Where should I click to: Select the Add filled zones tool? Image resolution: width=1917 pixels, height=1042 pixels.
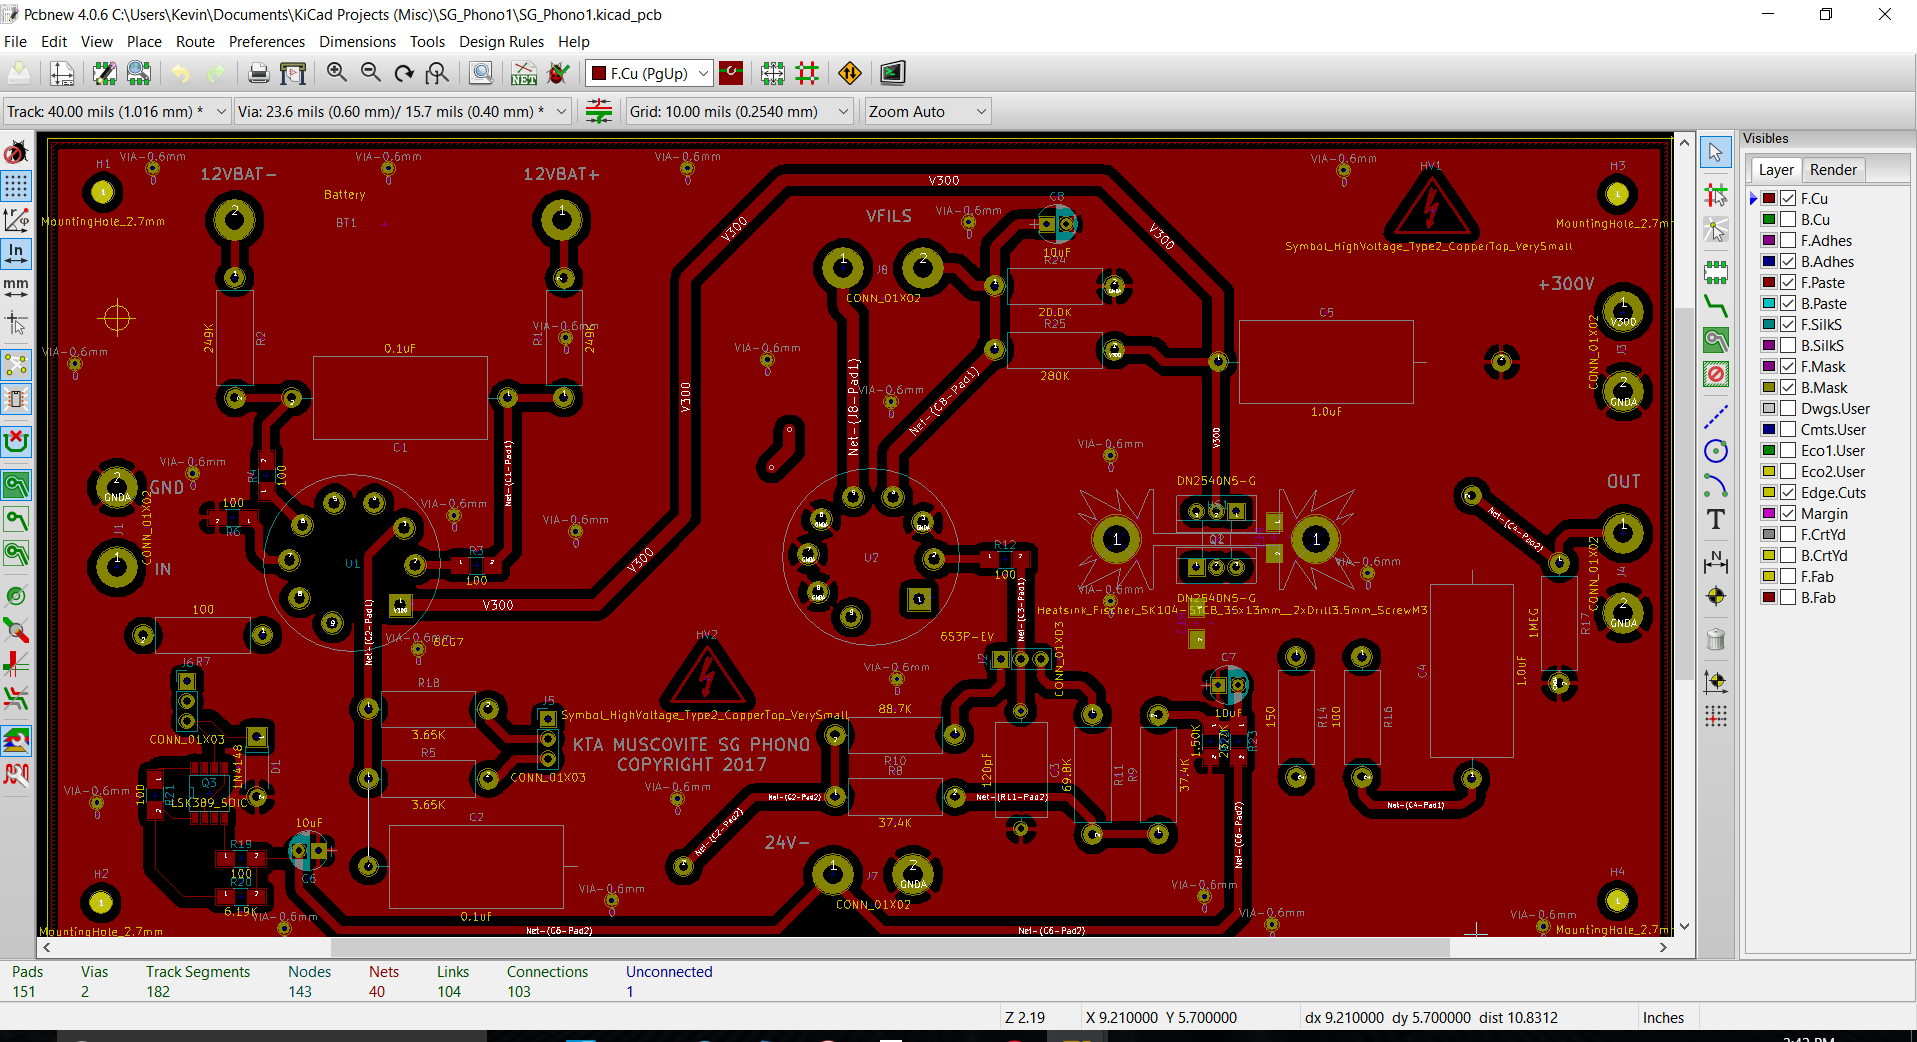[x=1716, y=341]
